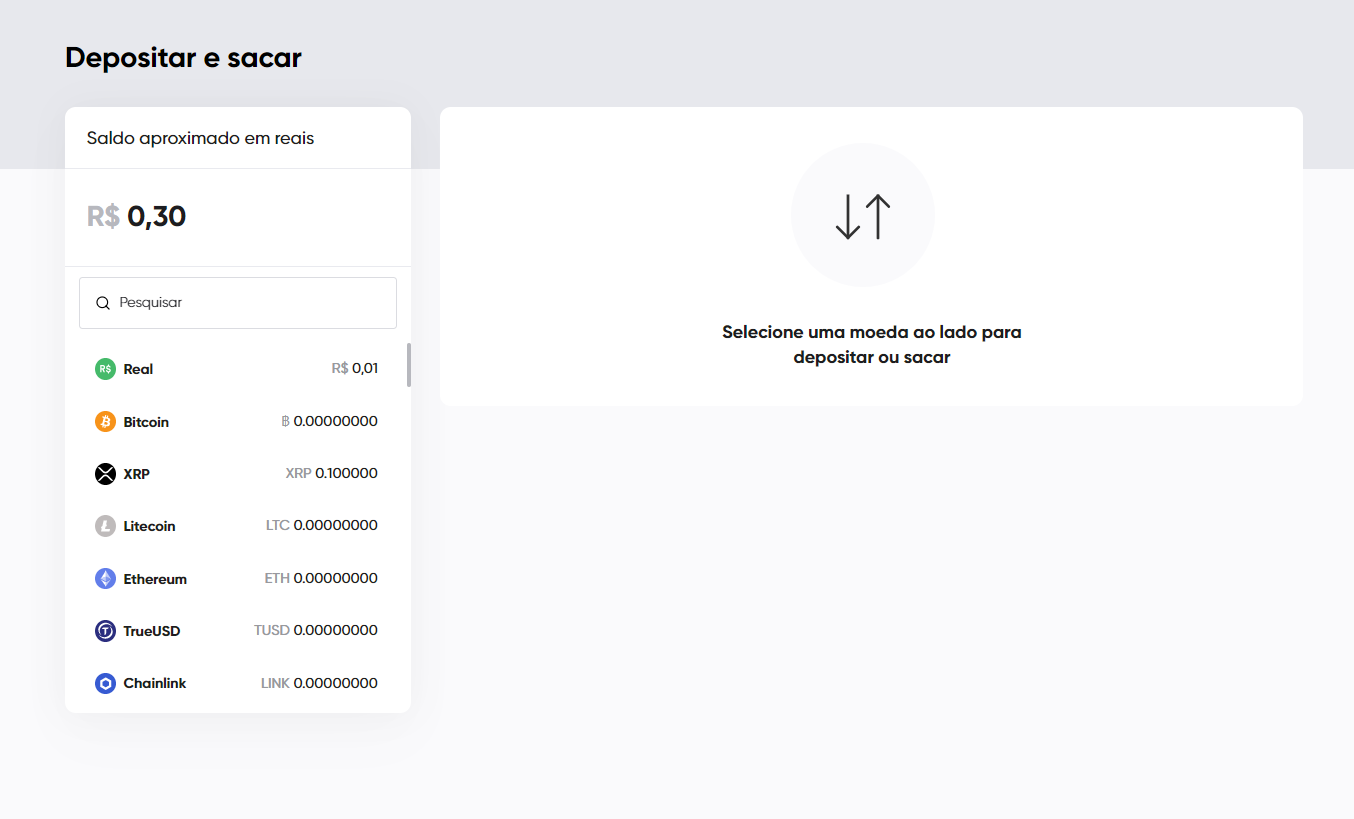Select the Bitcoin currency name
Viewport: 1354px width, 819px height.
click(146, 422)
